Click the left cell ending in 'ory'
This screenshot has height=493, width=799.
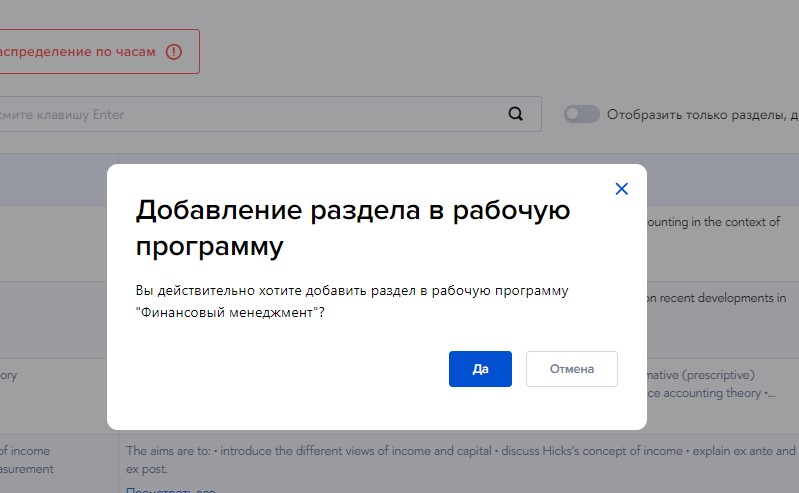click(x=8, y=376)
